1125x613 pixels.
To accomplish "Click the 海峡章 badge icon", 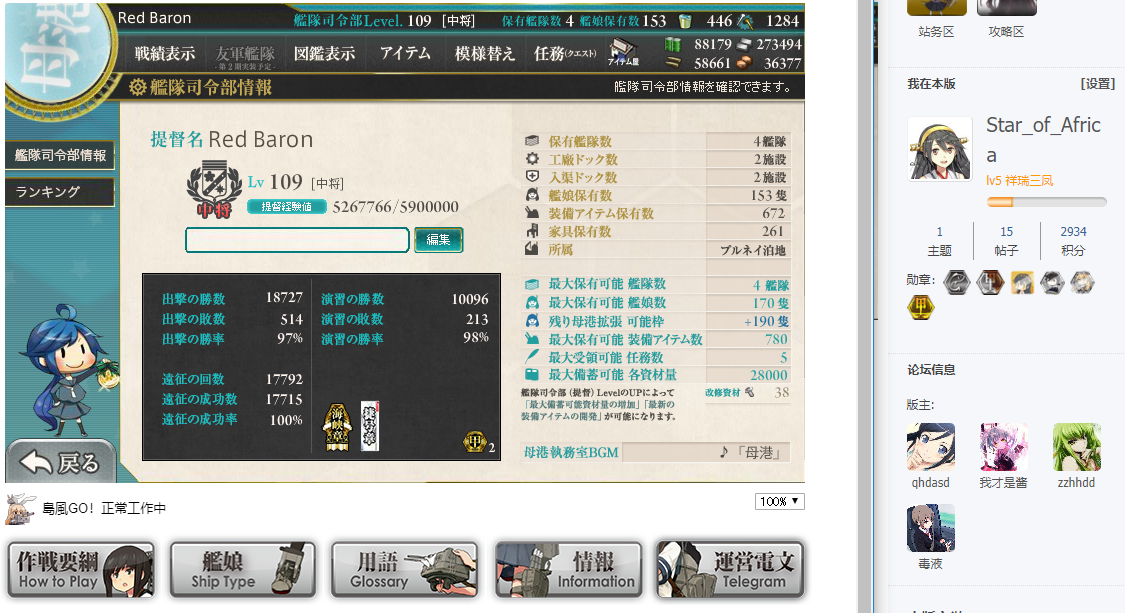I will point(338,427).
